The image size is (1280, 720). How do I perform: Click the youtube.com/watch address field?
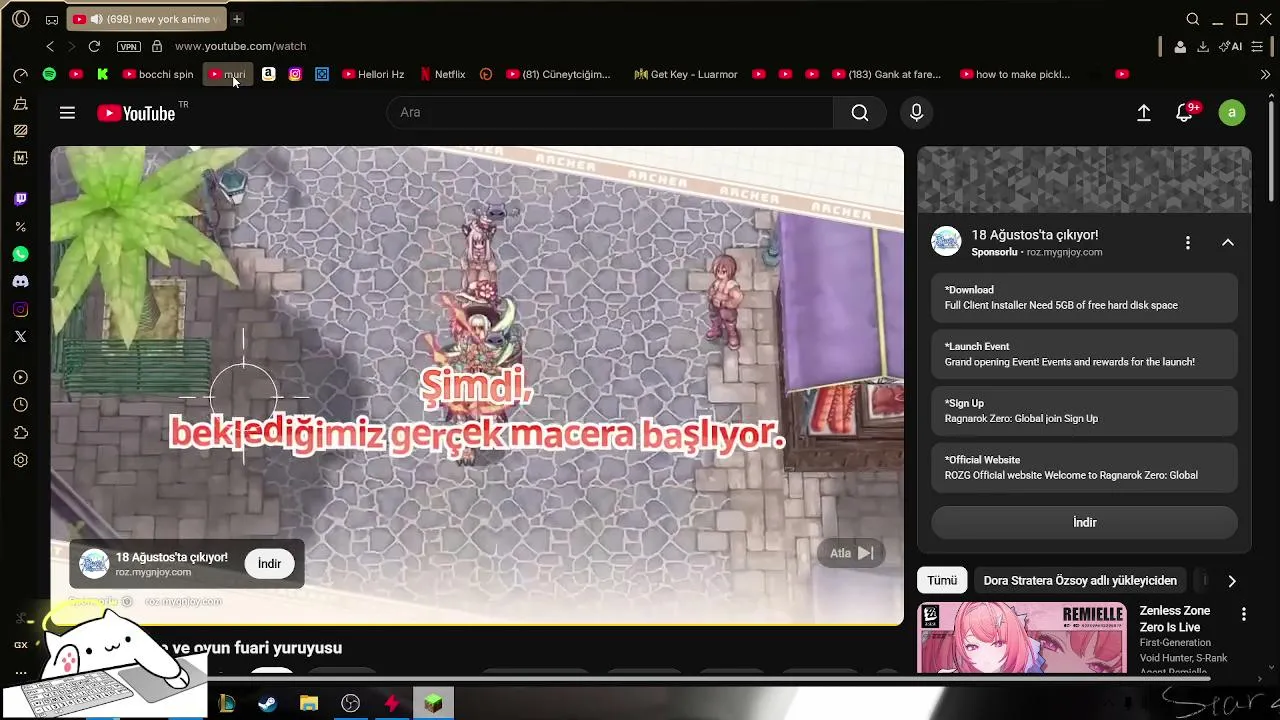point(240,46)
